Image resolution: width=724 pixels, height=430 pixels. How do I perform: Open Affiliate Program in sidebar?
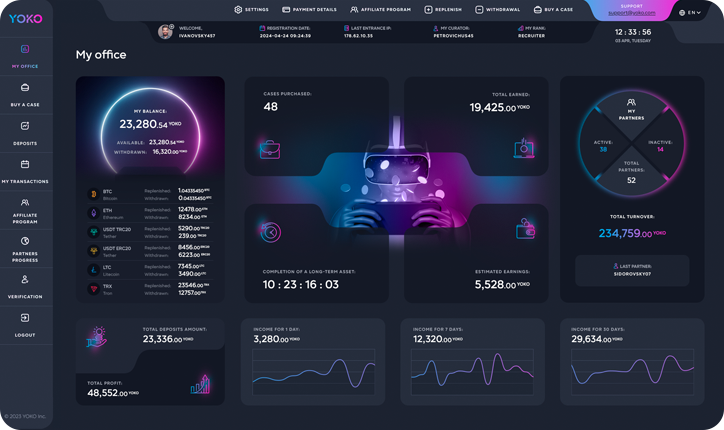[x=25, y=209]
